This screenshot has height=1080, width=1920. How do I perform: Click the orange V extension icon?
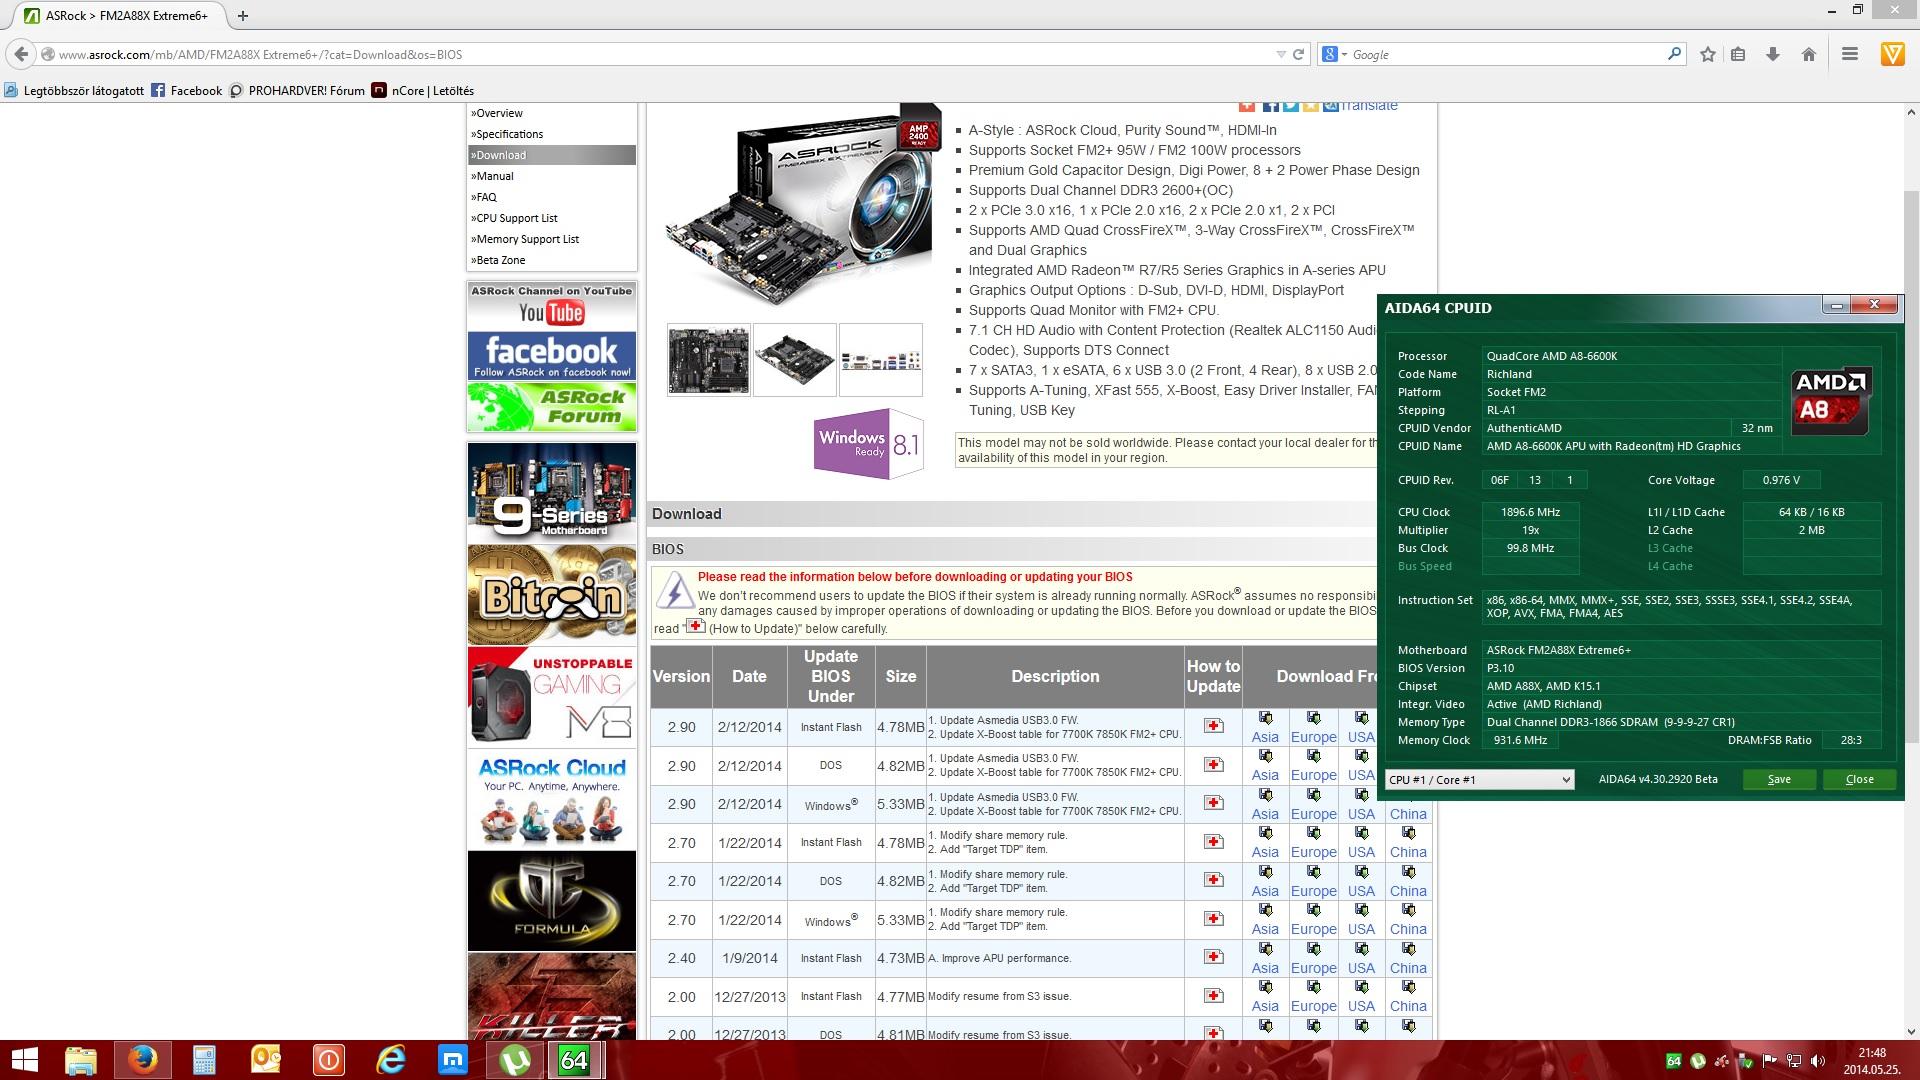click(1892, 54)
